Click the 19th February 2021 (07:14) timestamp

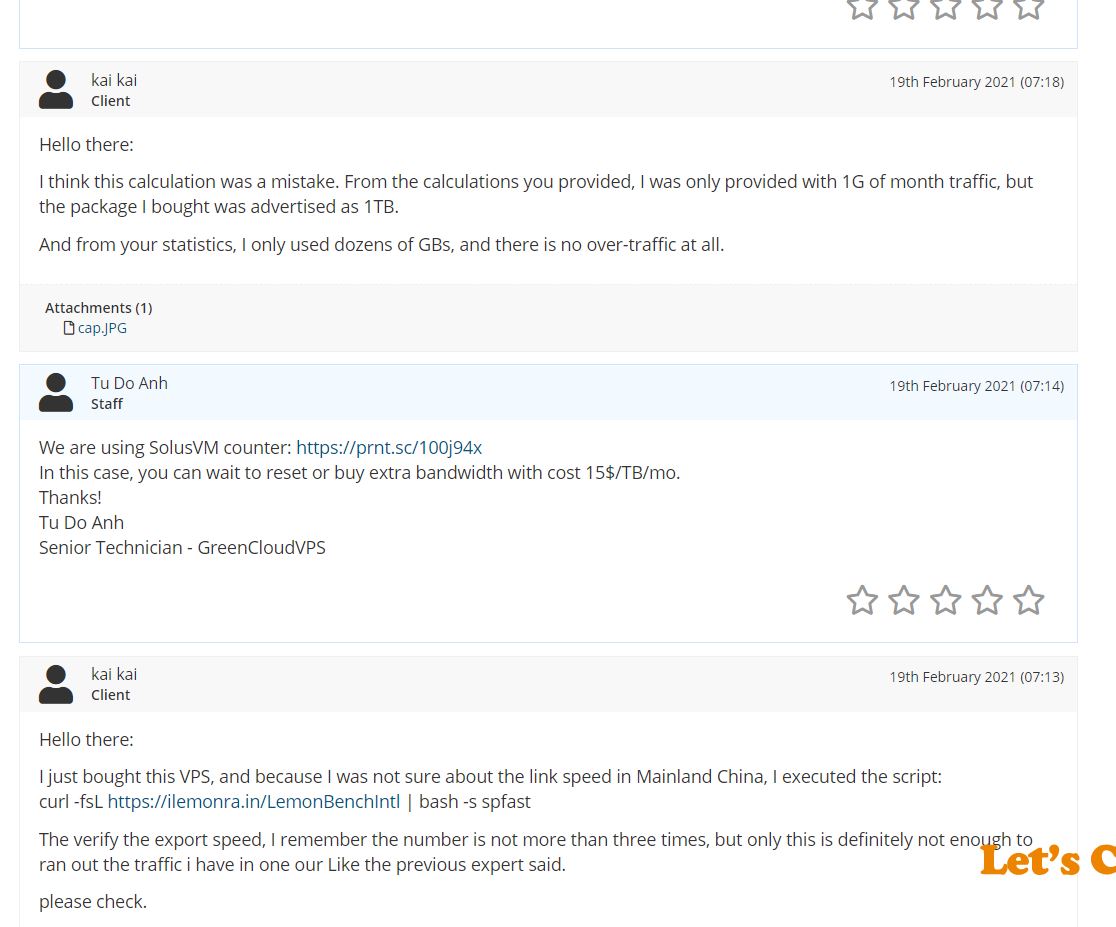coord(976,386)
